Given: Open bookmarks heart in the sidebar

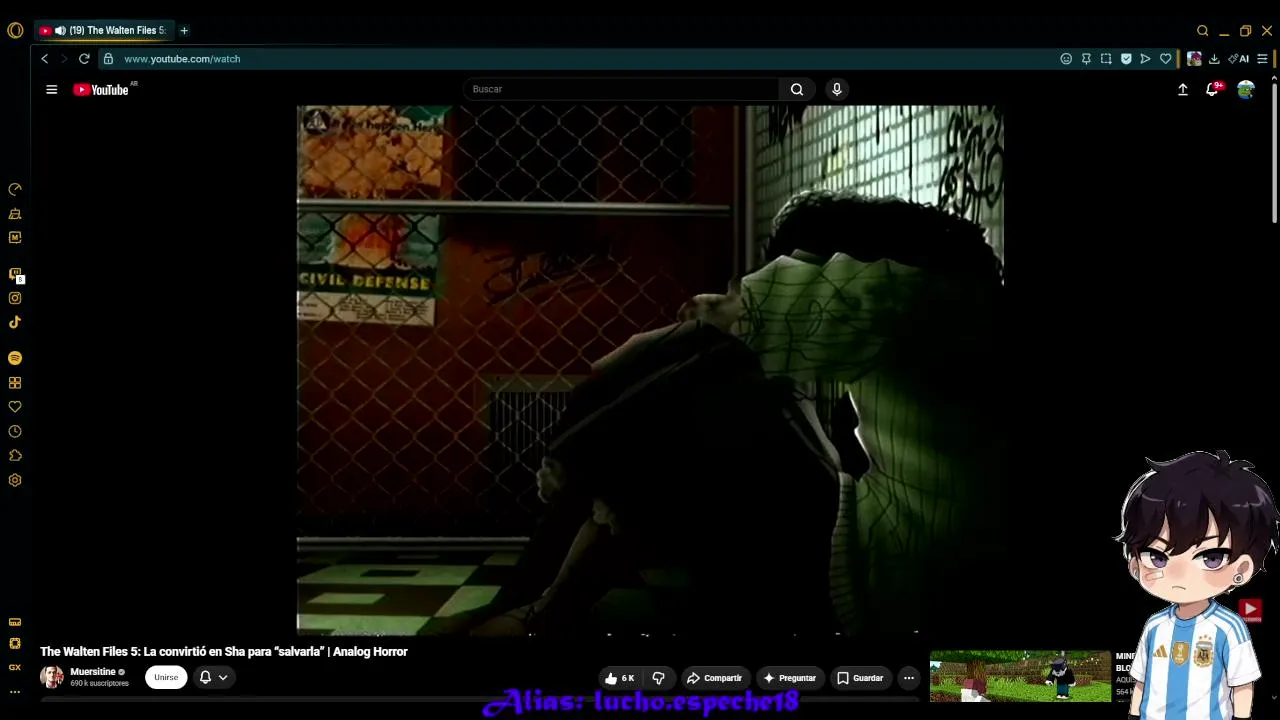Looking at the screenshot, I should pyautogui.click(x=15, y=407).
